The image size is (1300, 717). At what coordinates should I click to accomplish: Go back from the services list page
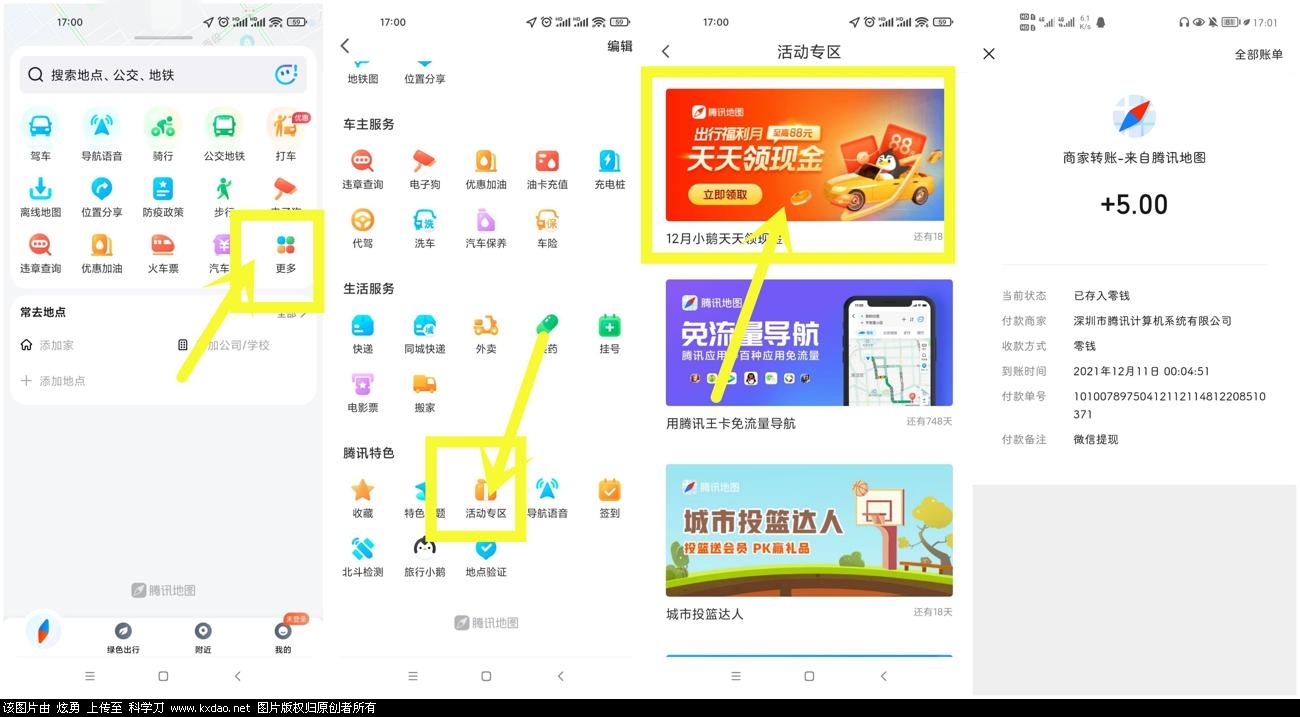[345, 46]
